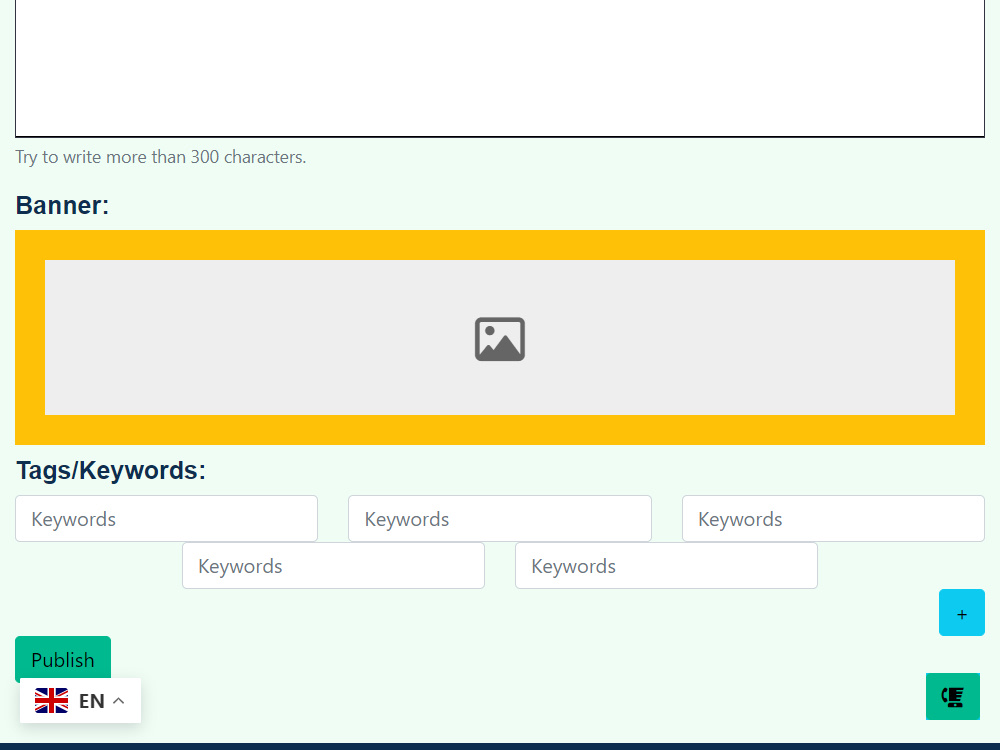Expand the EN language selector chevron
The height and width of the screenshot is (750, 1000).
[119, 700]
